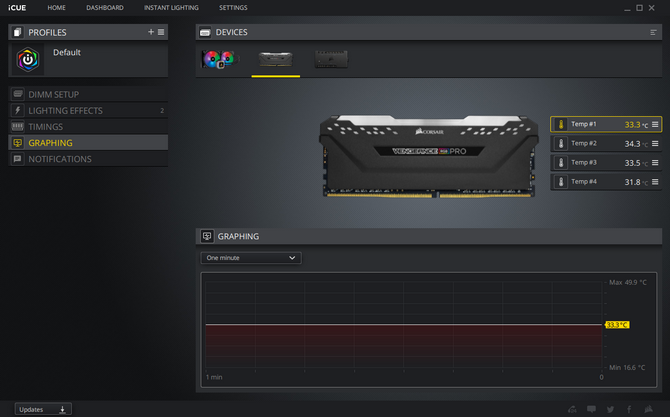Open the One minute time range dropdown
The image size is (670, 417).
[x=251, y=258]
